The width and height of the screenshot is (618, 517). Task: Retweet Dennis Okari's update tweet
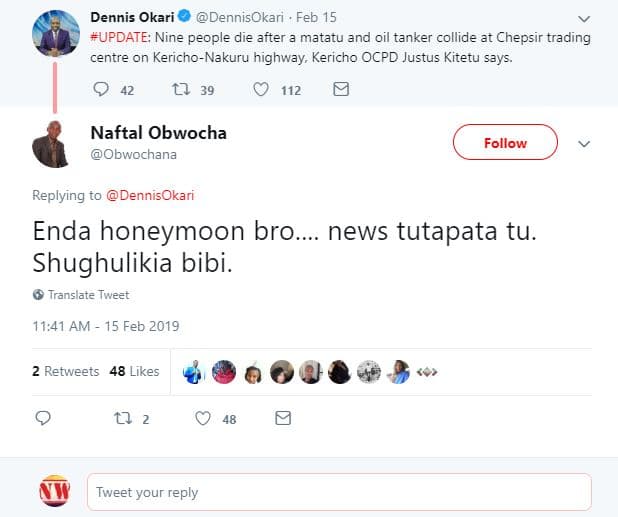tap(180, 90)
